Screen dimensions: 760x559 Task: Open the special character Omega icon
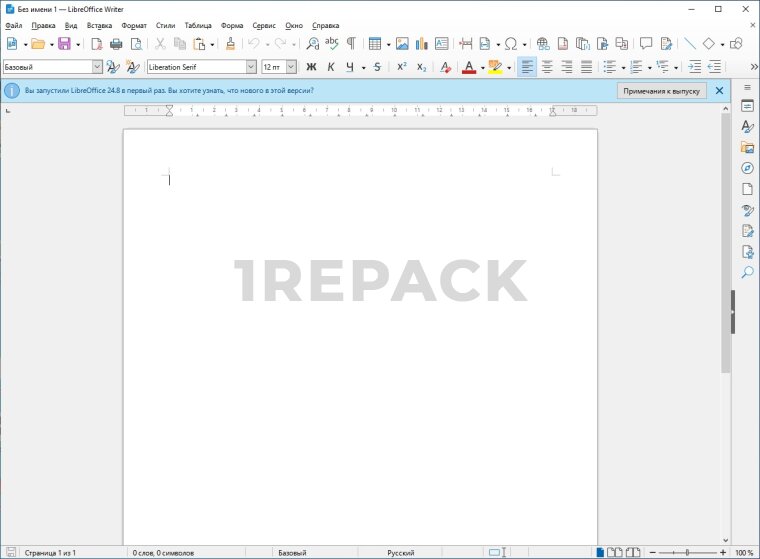tap(511, 44)
